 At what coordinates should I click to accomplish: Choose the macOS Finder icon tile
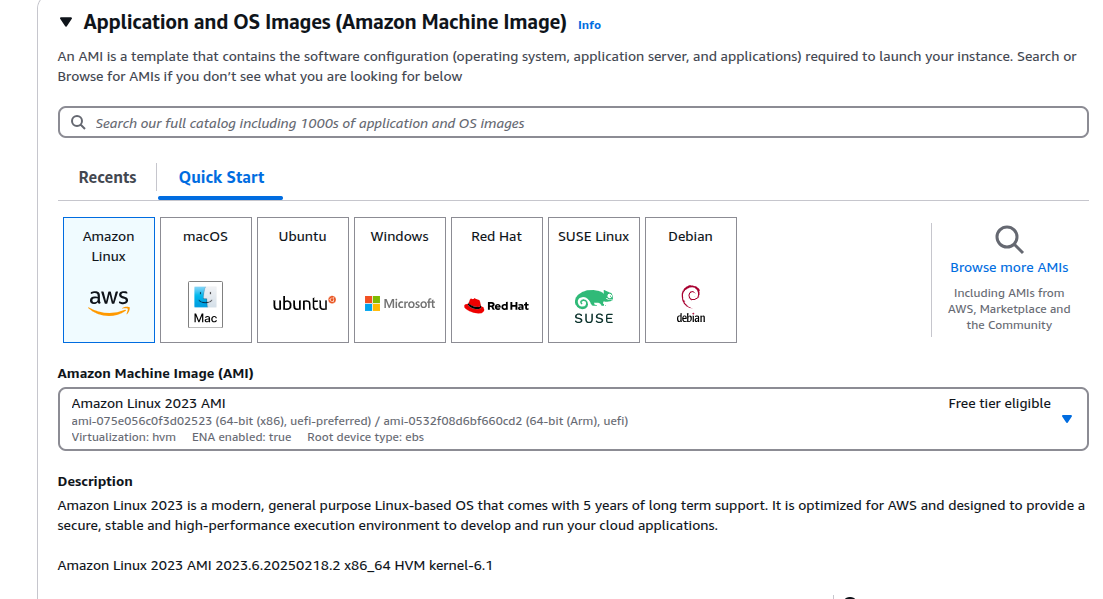(206, 280)
